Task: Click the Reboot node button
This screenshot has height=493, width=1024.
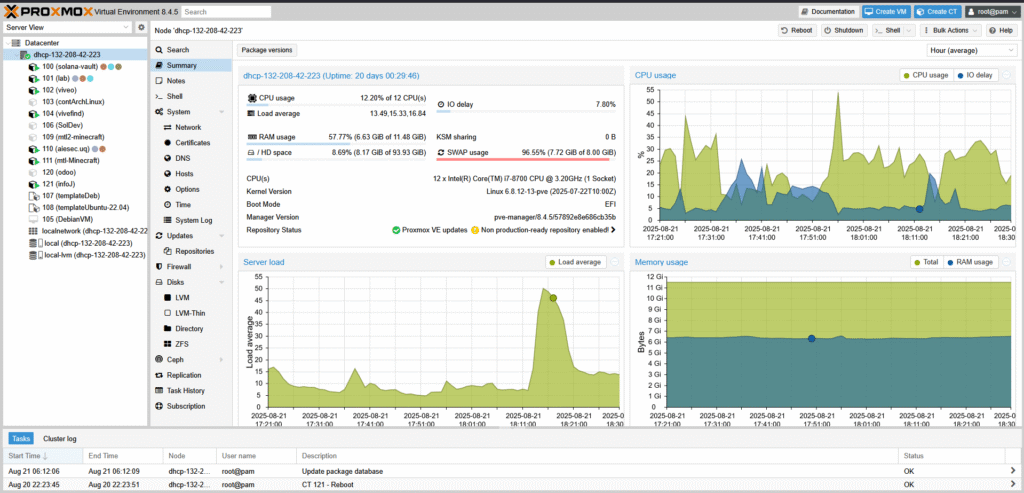Action: point(796,30)
